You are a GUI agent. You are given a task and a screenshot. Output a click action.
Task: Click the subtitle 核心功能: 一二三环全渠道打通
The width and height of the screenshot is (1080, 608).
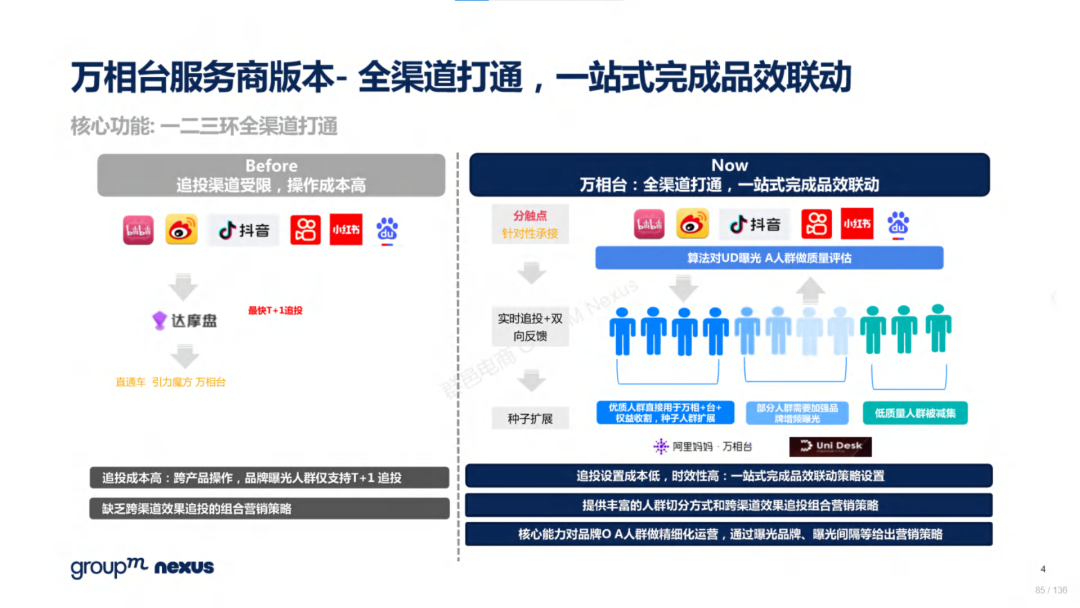coord(204,126)
